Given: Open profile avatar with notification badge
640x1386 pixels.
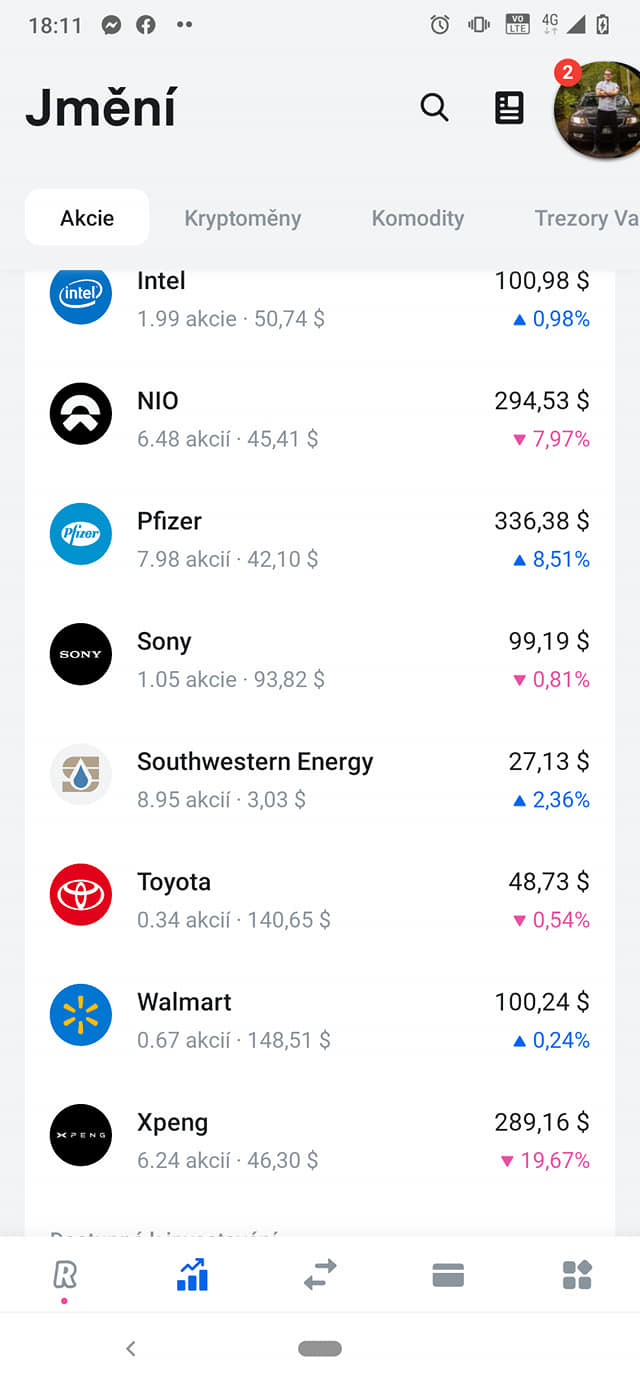Looking at the screenshot, I should point(598,110).
